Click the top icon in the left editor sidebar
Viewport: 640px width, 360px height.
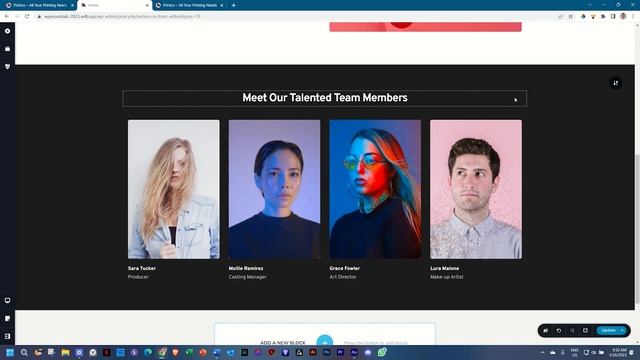point(7,31)
